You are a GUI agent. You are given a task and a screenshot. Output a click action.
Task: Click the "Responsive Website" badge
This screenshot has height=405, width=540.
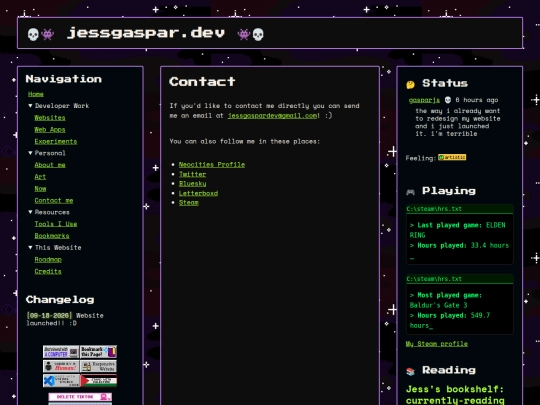pyautogui.click(x=98, y=366)
